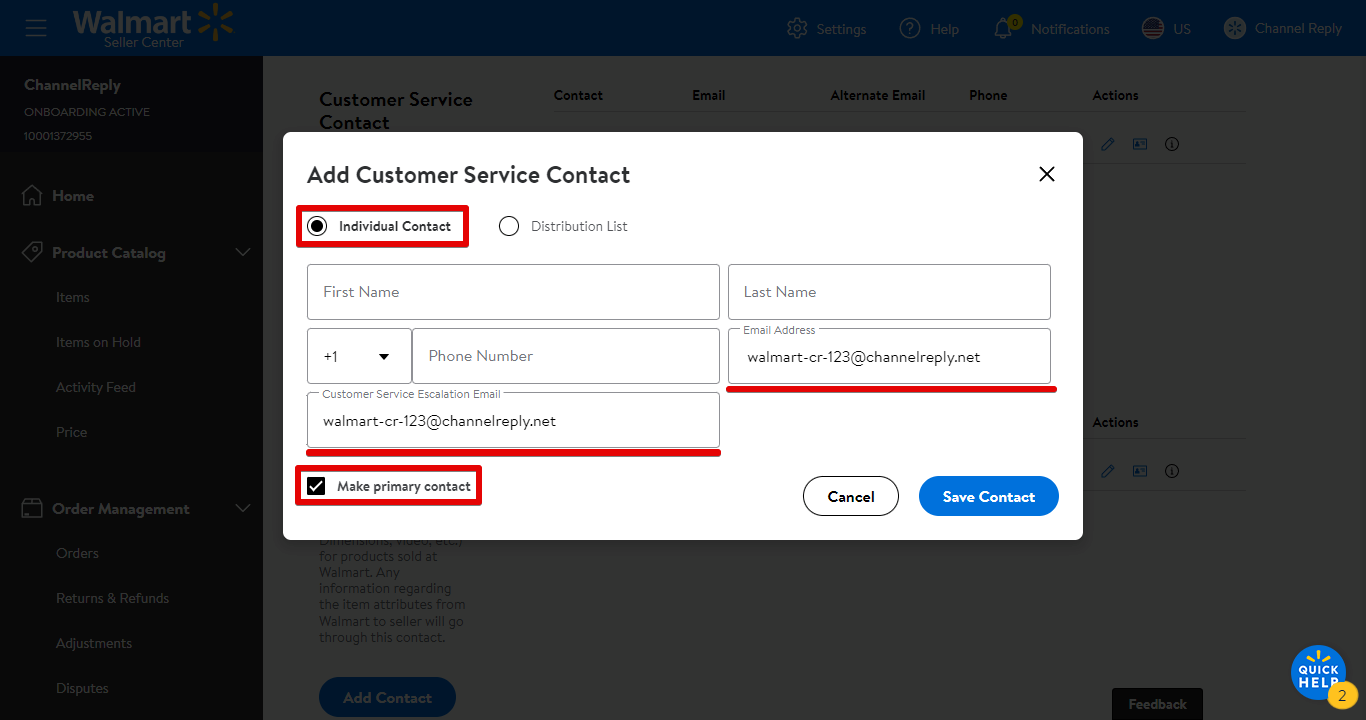Click the Notifications label in the header
This screenshot has width=1366, height=720.
(1070, 29)
